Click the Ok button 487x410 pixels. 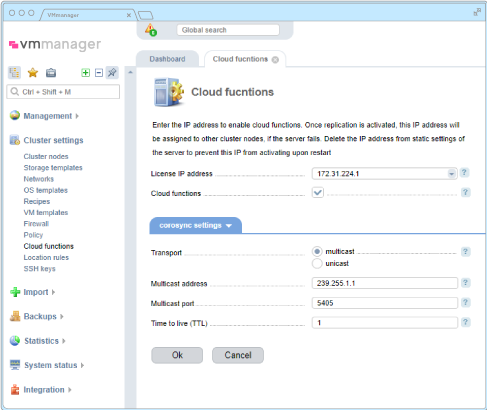pyautogui.click(x=177, y=355)
